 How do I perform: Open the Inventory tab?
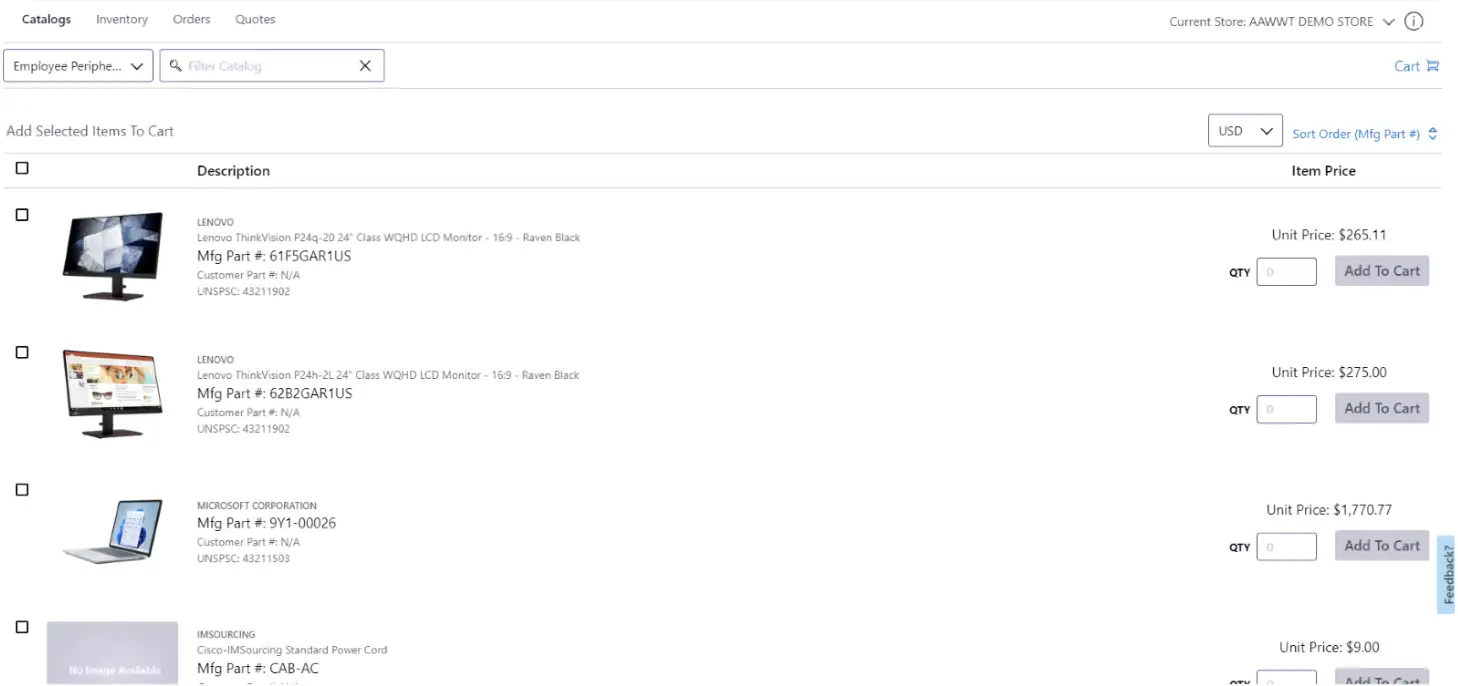tap(122, 19)
